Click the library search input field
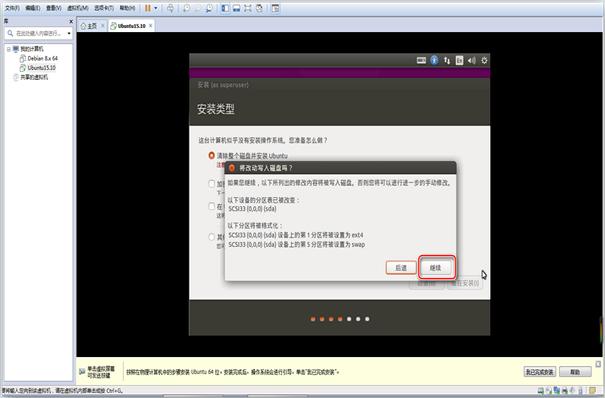Screen dimensions: 605x398 click(x=37, y=34)
